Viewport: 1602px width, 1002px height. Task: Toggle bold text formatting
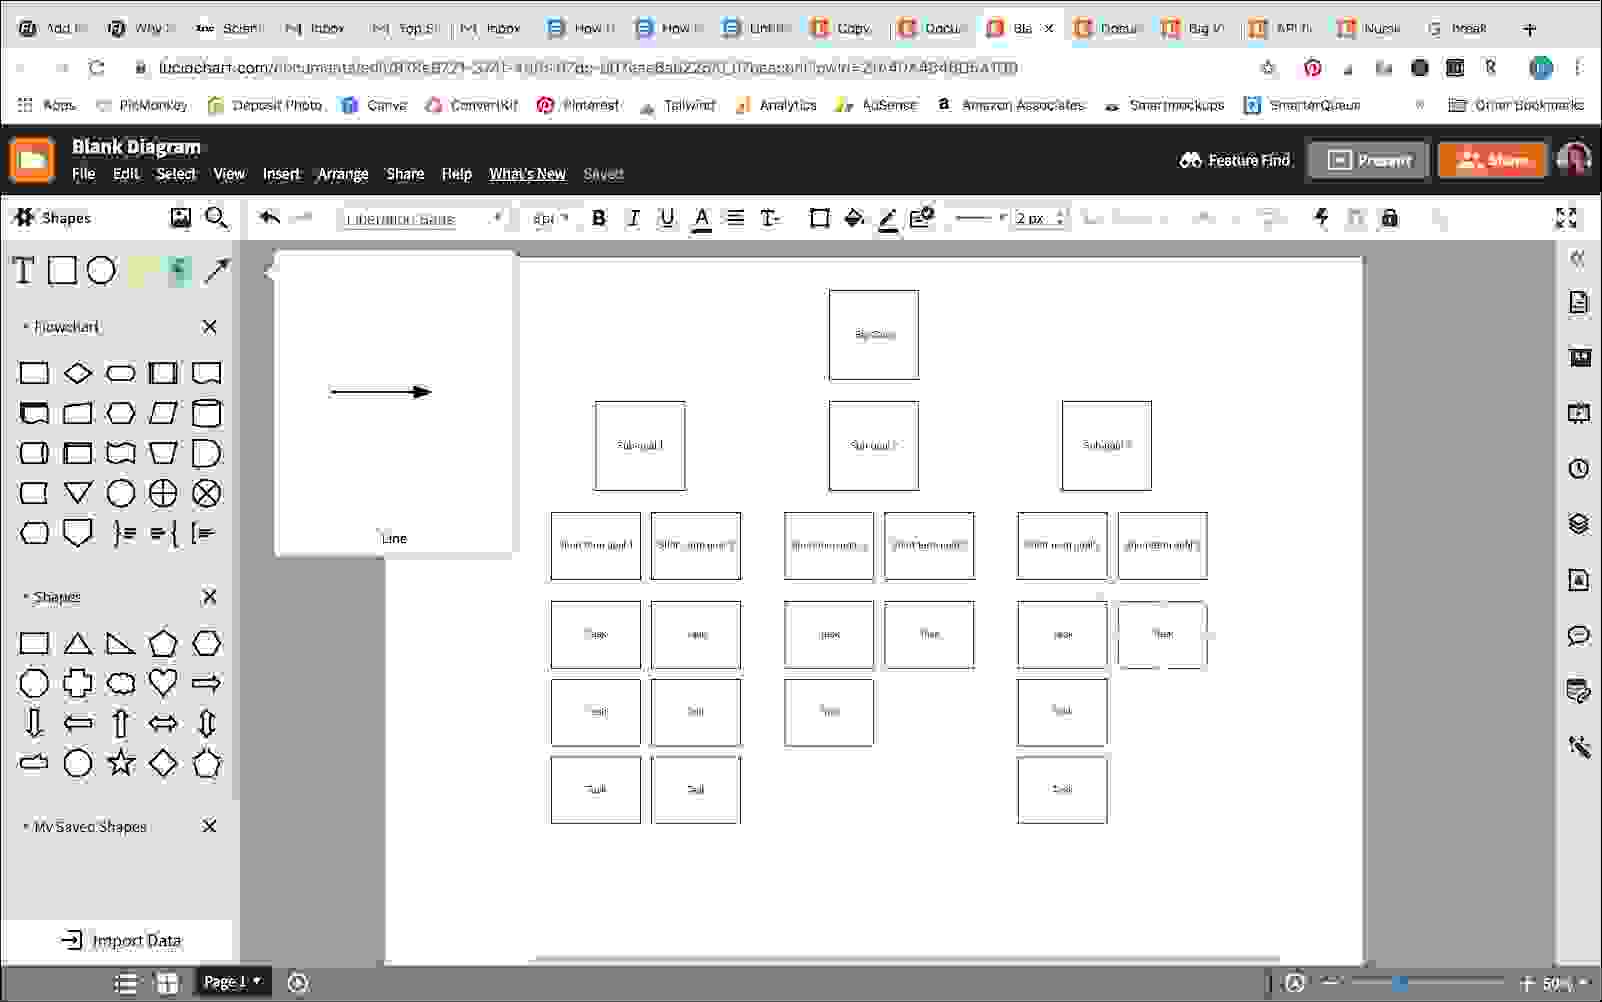pos(599,218)
